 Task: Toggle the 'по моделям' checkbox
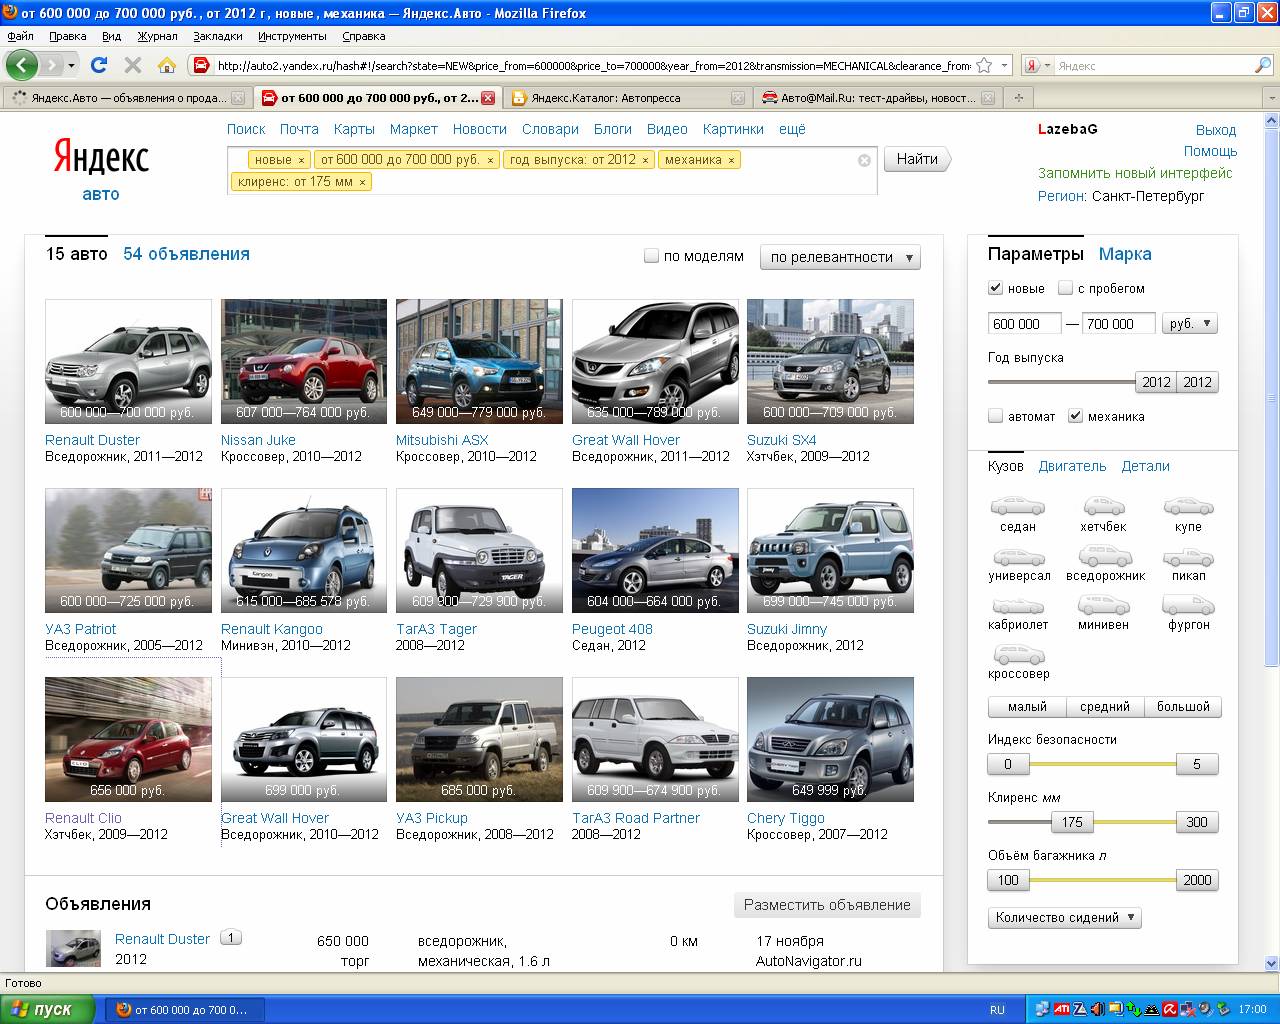(x=651, y=256)
